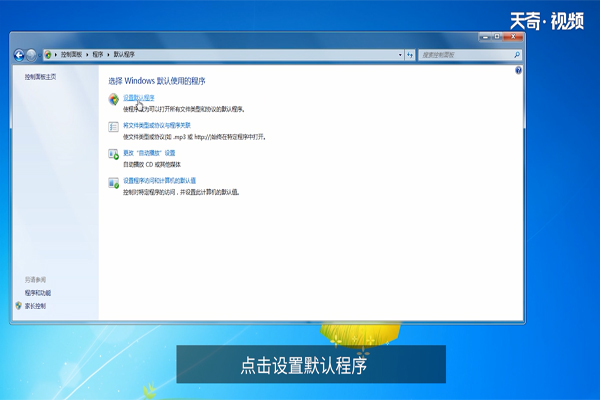Click the 更改"自动播放"设置 icon

pyautogui.click(x=114, y=154)
